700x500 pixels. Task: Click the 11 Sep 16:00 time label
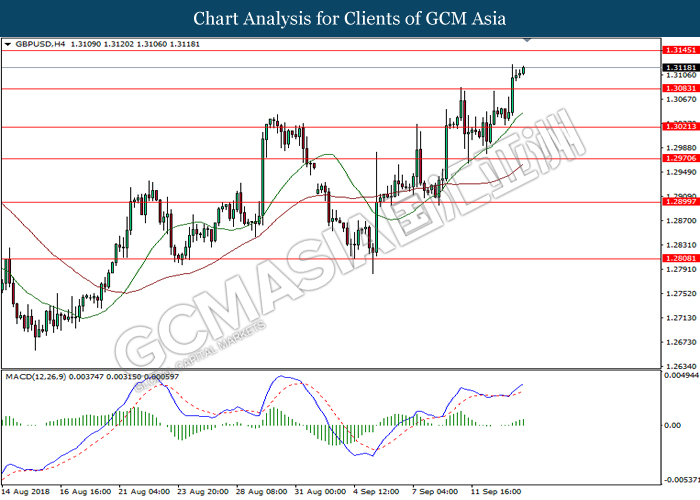[496, 492]
